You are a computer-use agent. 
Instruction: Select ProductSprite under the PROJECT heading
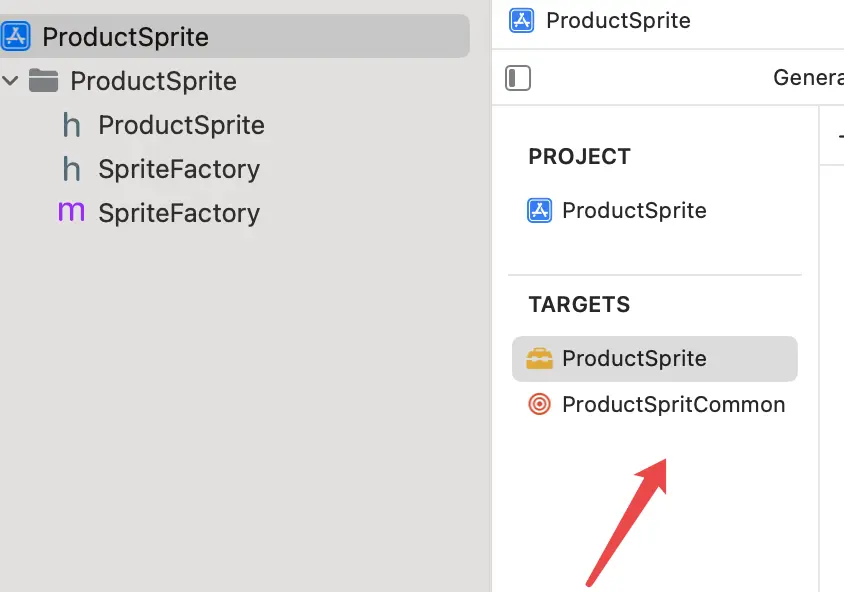click(x=634, y=210)
